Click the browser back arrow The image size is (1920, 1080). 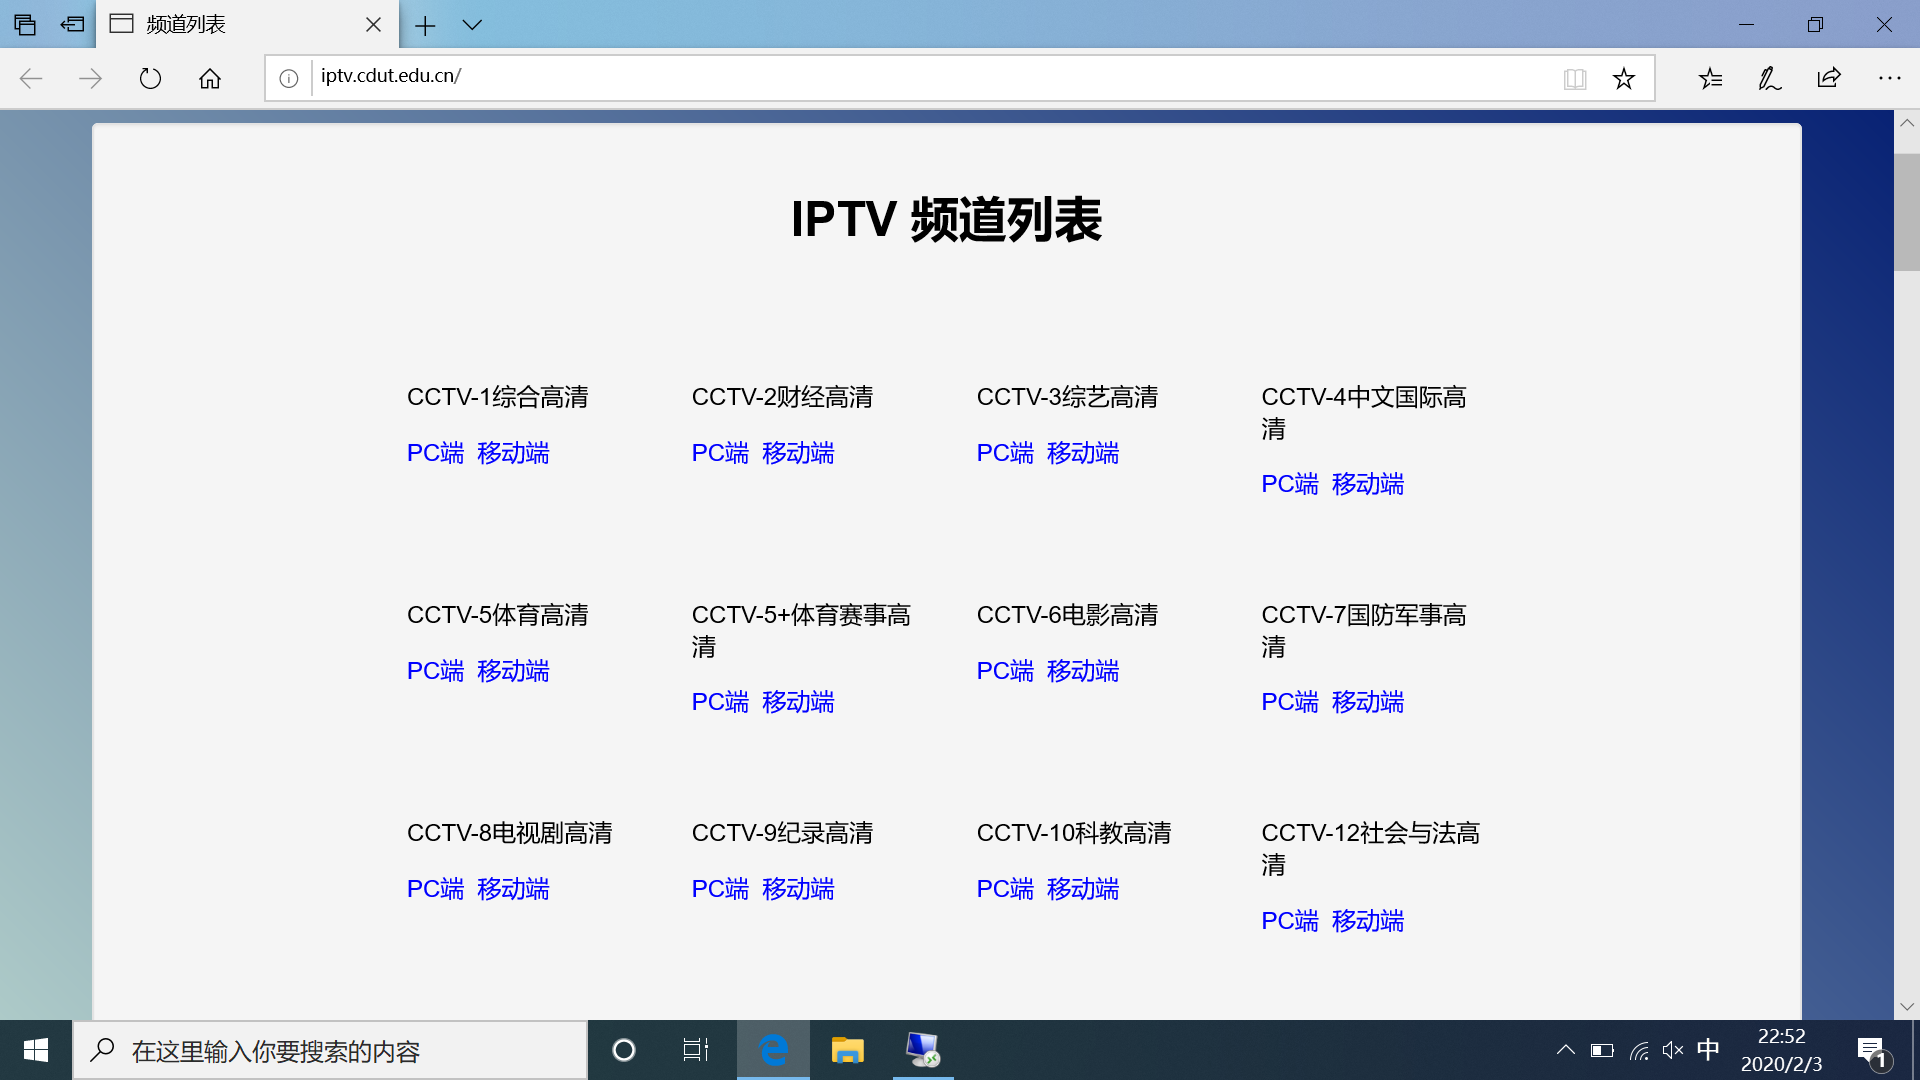click(x=31, y=78)
